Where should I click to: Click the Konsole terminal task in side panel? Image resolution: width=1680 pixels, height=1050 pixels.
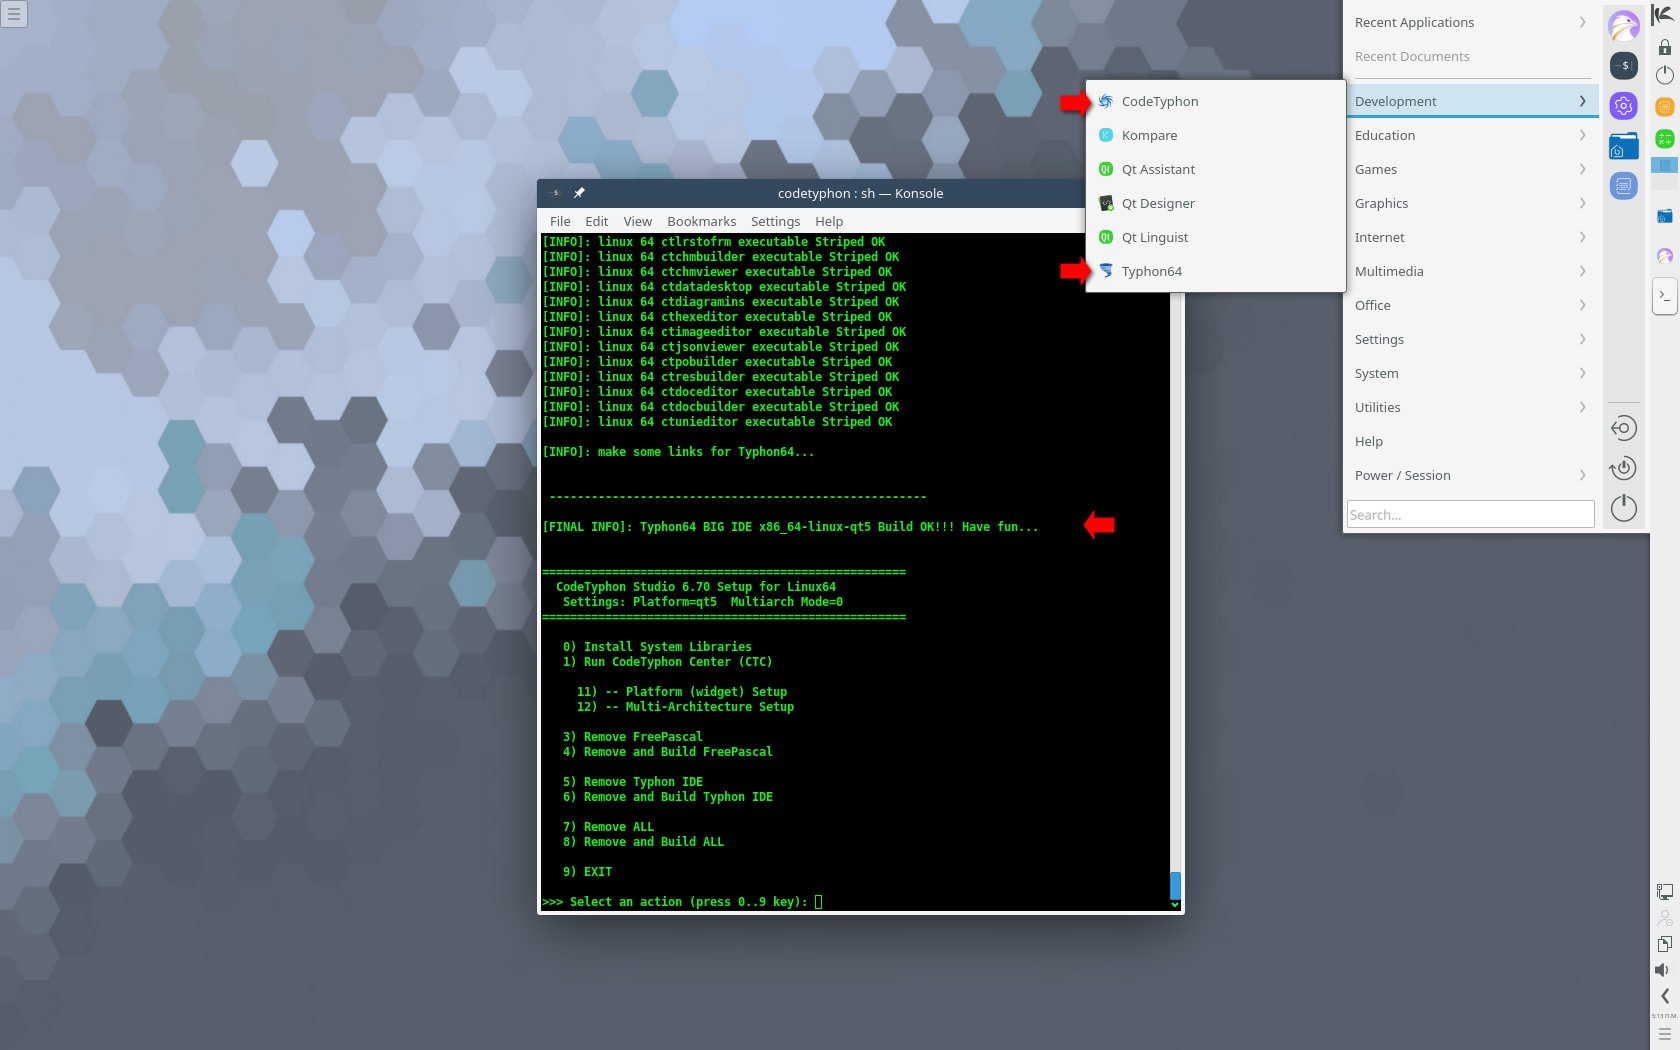(x=1664, y=297)
